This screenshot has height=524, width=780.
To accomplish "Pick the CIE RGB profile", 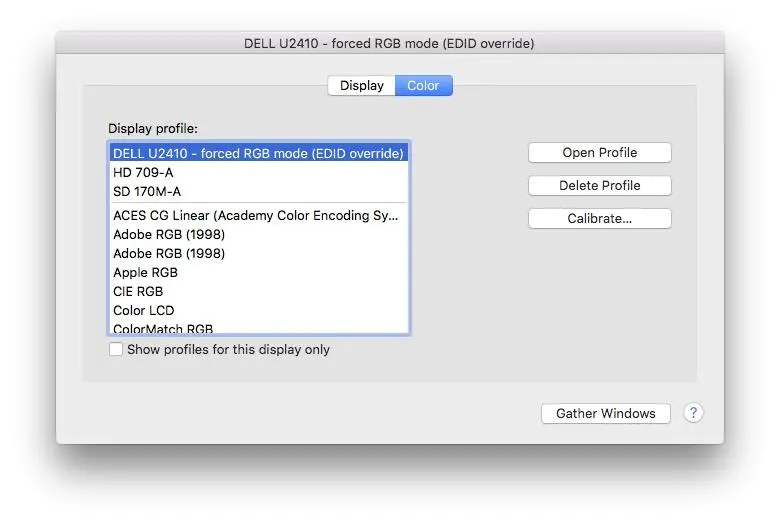I will tap(259, 291).
